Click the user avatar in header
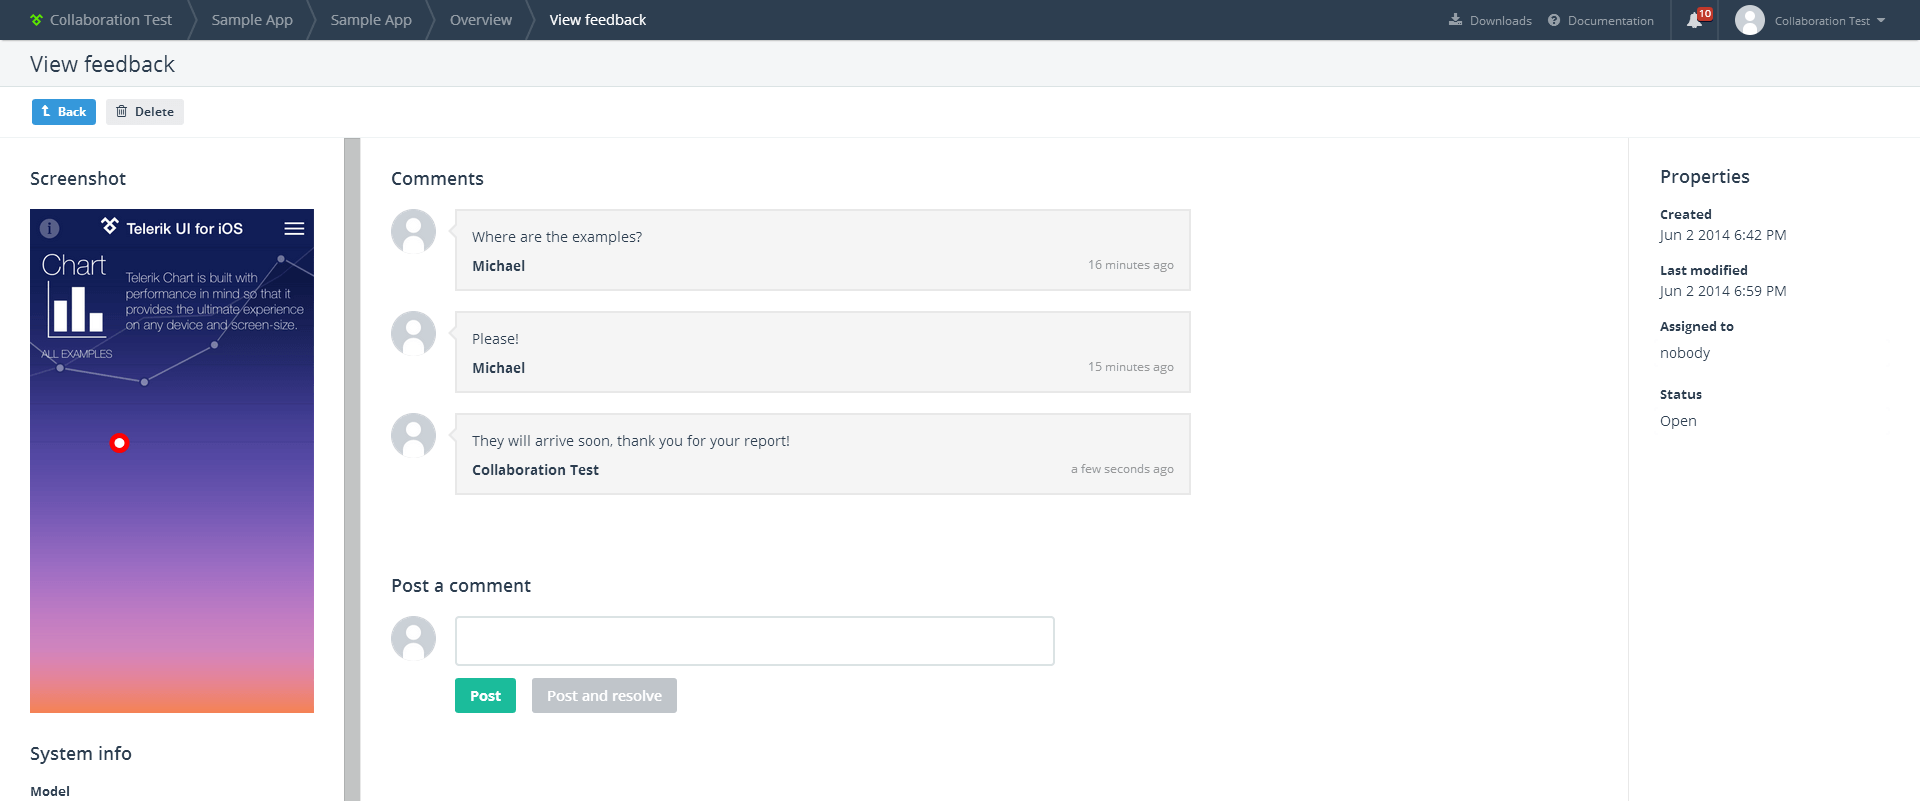This screenshot has height=801, width=1920. click(x=1749, y=20)
